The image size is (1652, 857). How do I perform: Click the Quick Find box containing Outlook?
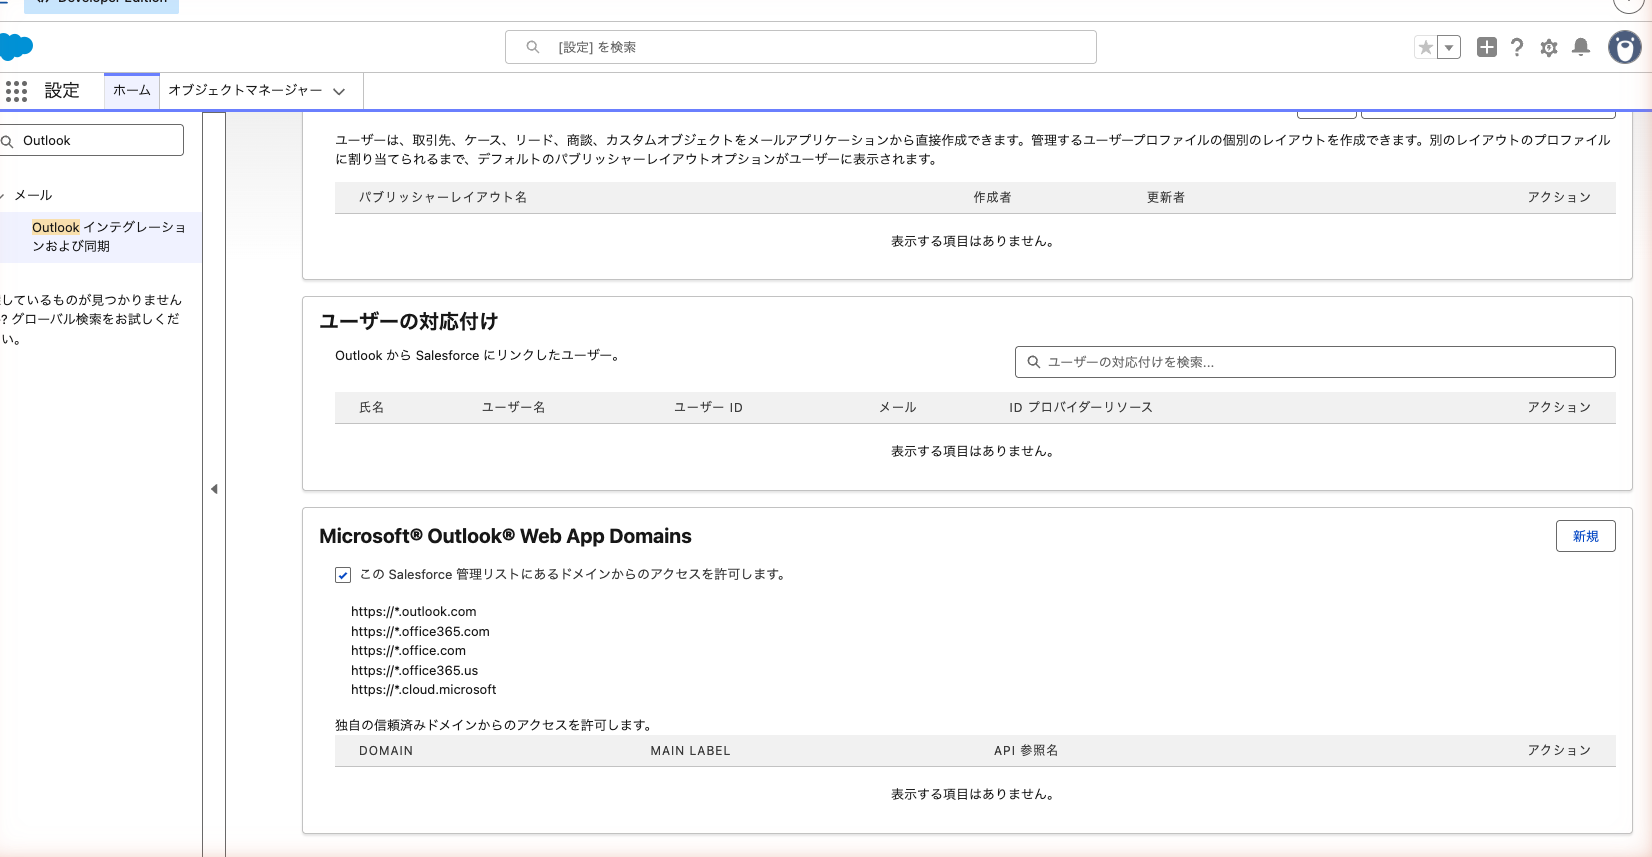click(x=92, y=140)
